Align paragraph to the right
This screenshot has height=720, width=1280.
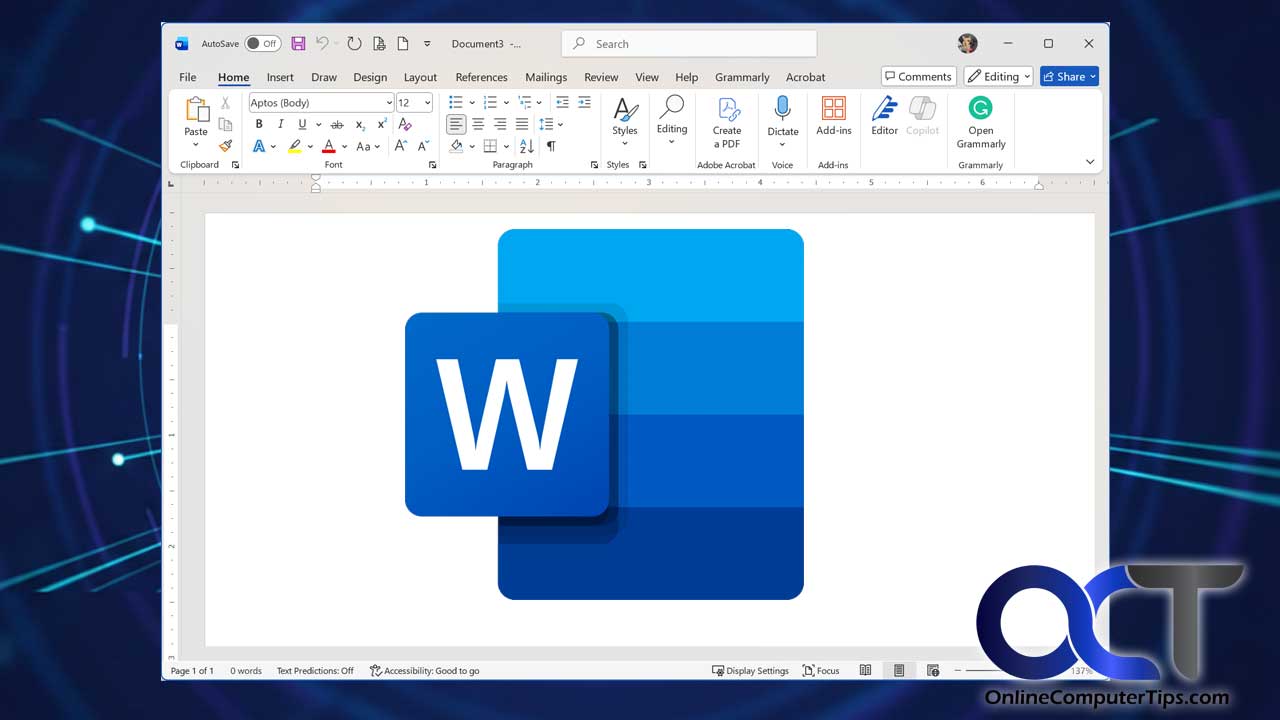pyautogui.click(x=500, y=124)
